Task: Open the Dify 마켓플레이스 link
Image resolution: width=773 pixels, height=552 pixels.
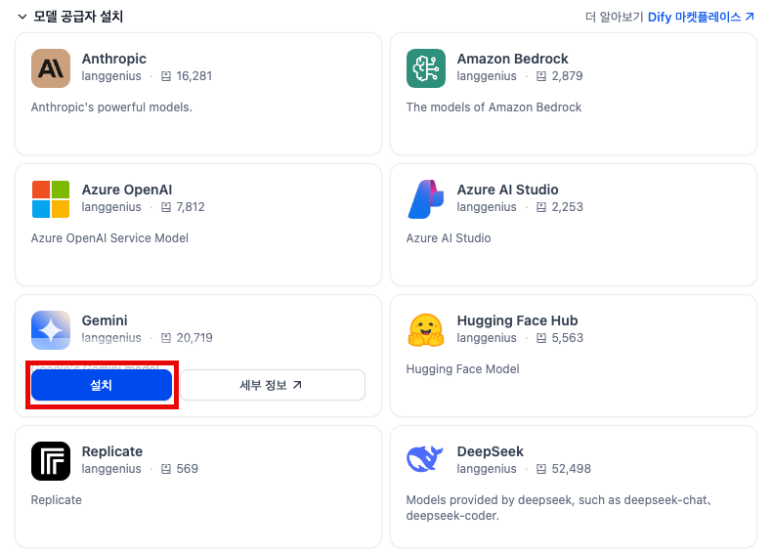Action: 701,17
